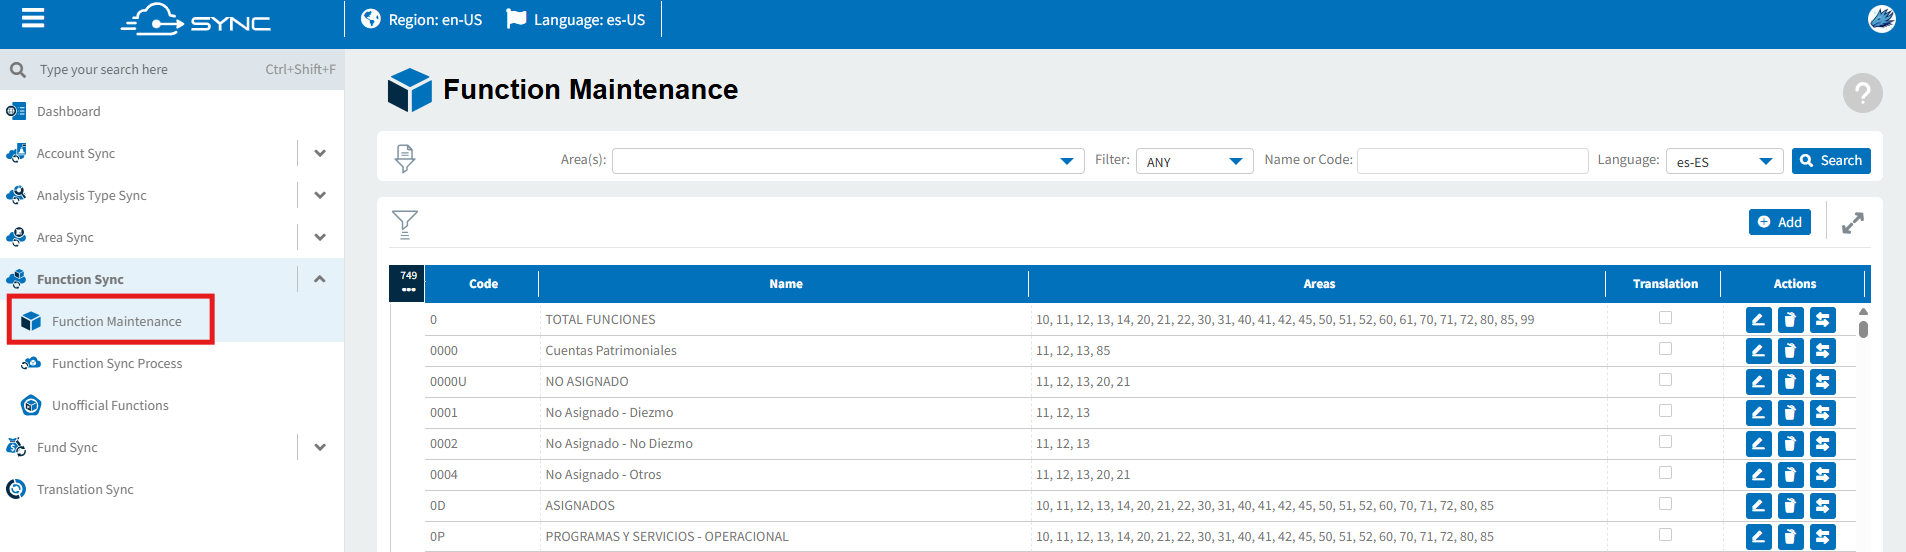Image resolution: width=1906 pixels, height=552 pixels.
Task: Click the Language flag icon
Action: (516, 19)
